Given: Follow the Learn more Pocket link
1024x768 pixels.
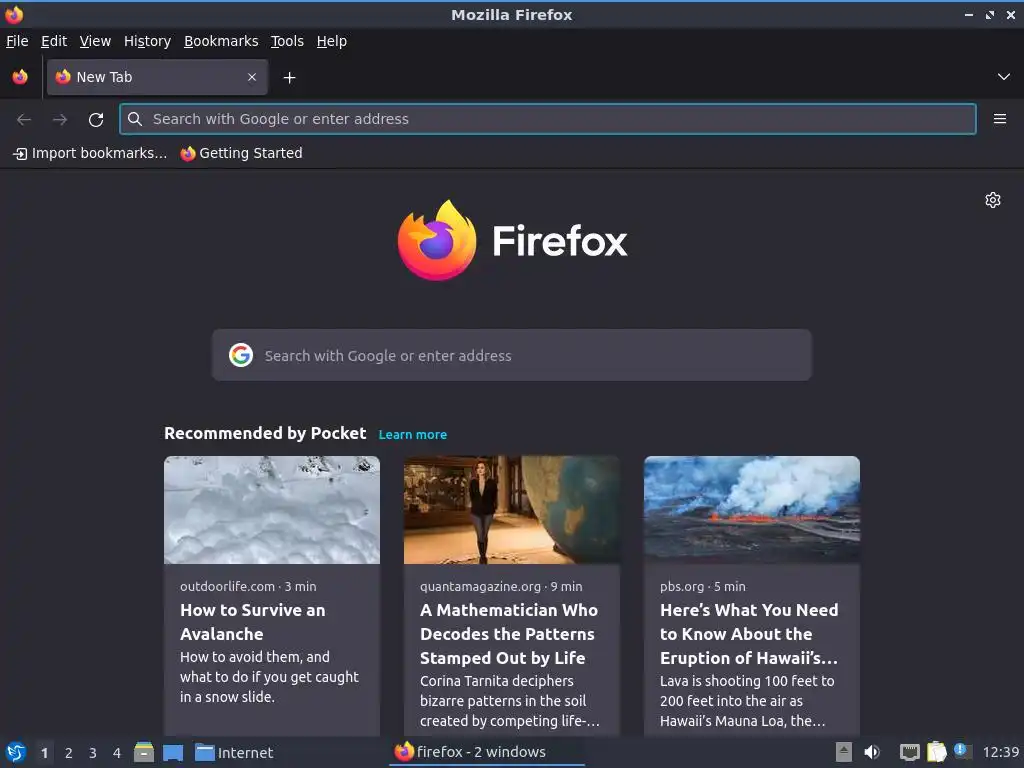Looking at the screenshot, I should click(x=413, y=435).
